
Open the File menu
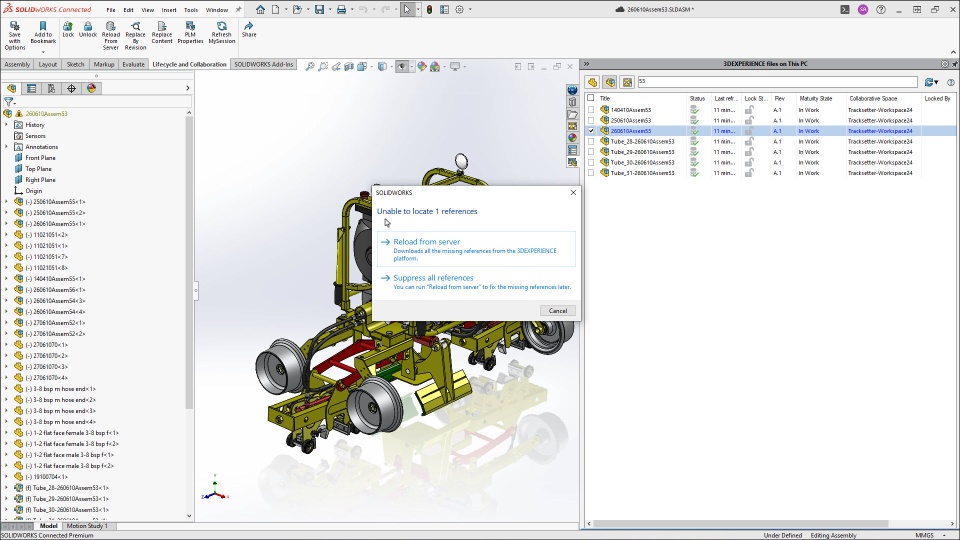click(111, 10)
